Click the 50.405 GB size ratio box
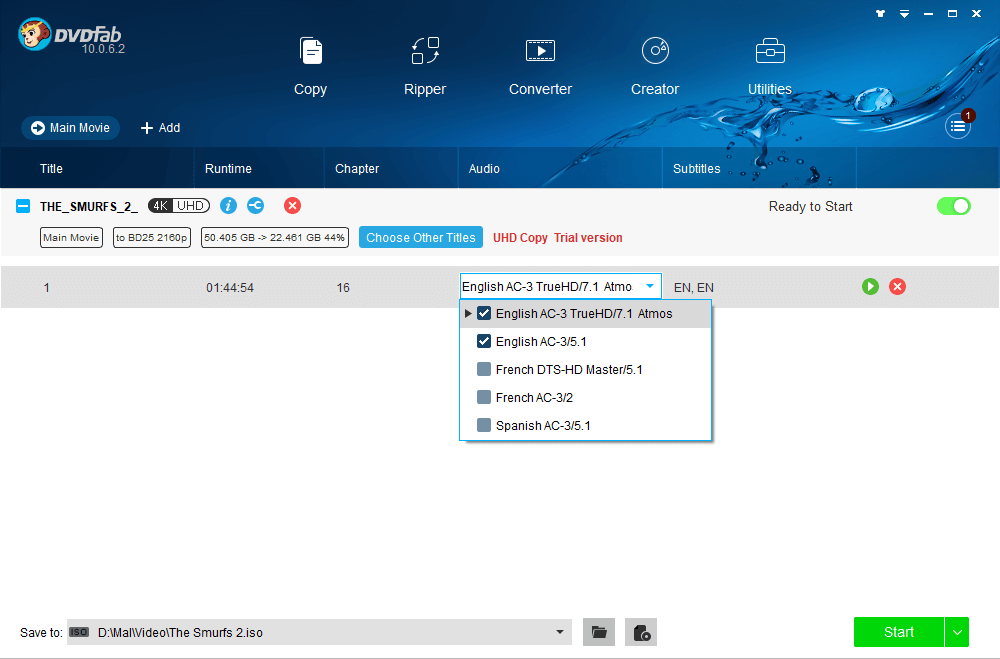This screenshot has width=1000, height=659. click(275, 237)
